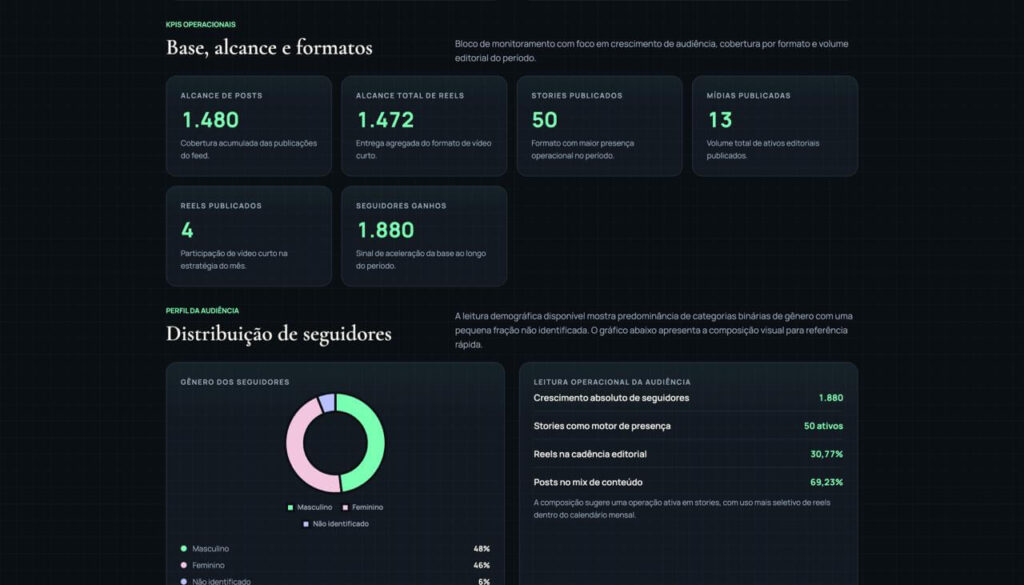Click the 1.880 value in the Crescimento absoluto row
The width and height of the screenshot is (1024, 585).
(x=831, y=398)
